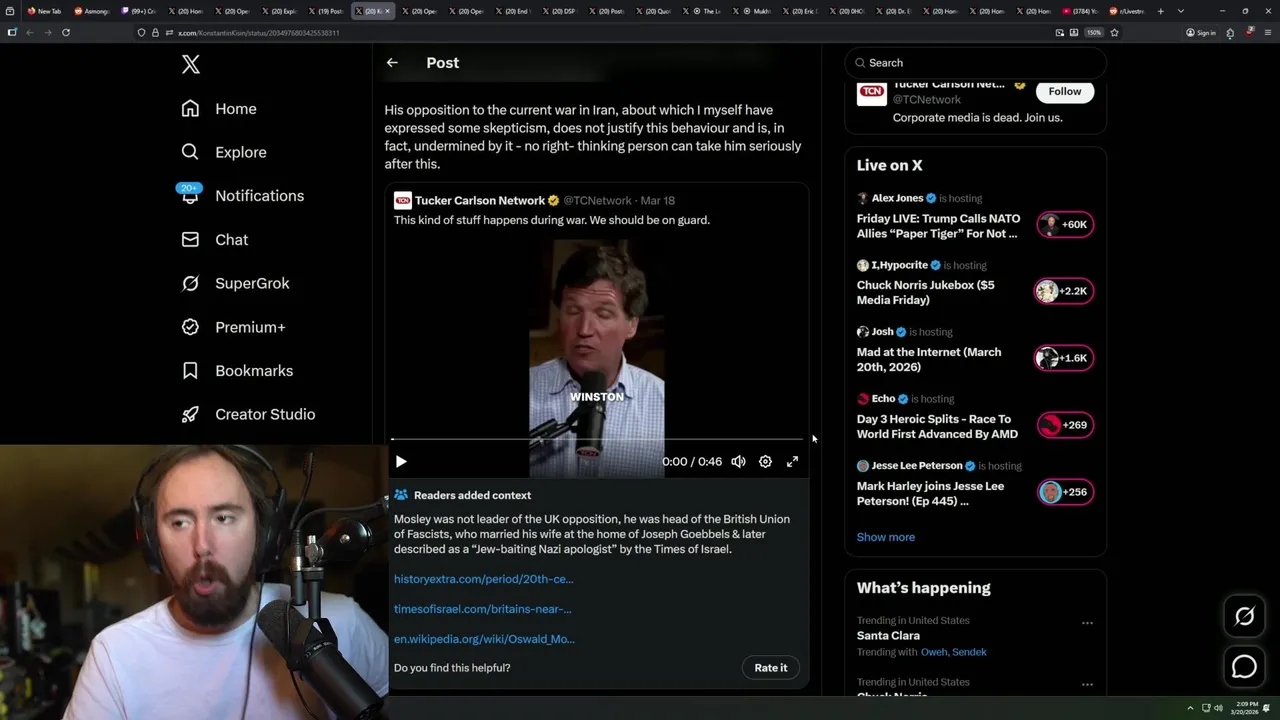The height and width of the screenshot is (720, 1280).
Task: Expand hidden system tray icons chevron
Action: (1190, 708)
